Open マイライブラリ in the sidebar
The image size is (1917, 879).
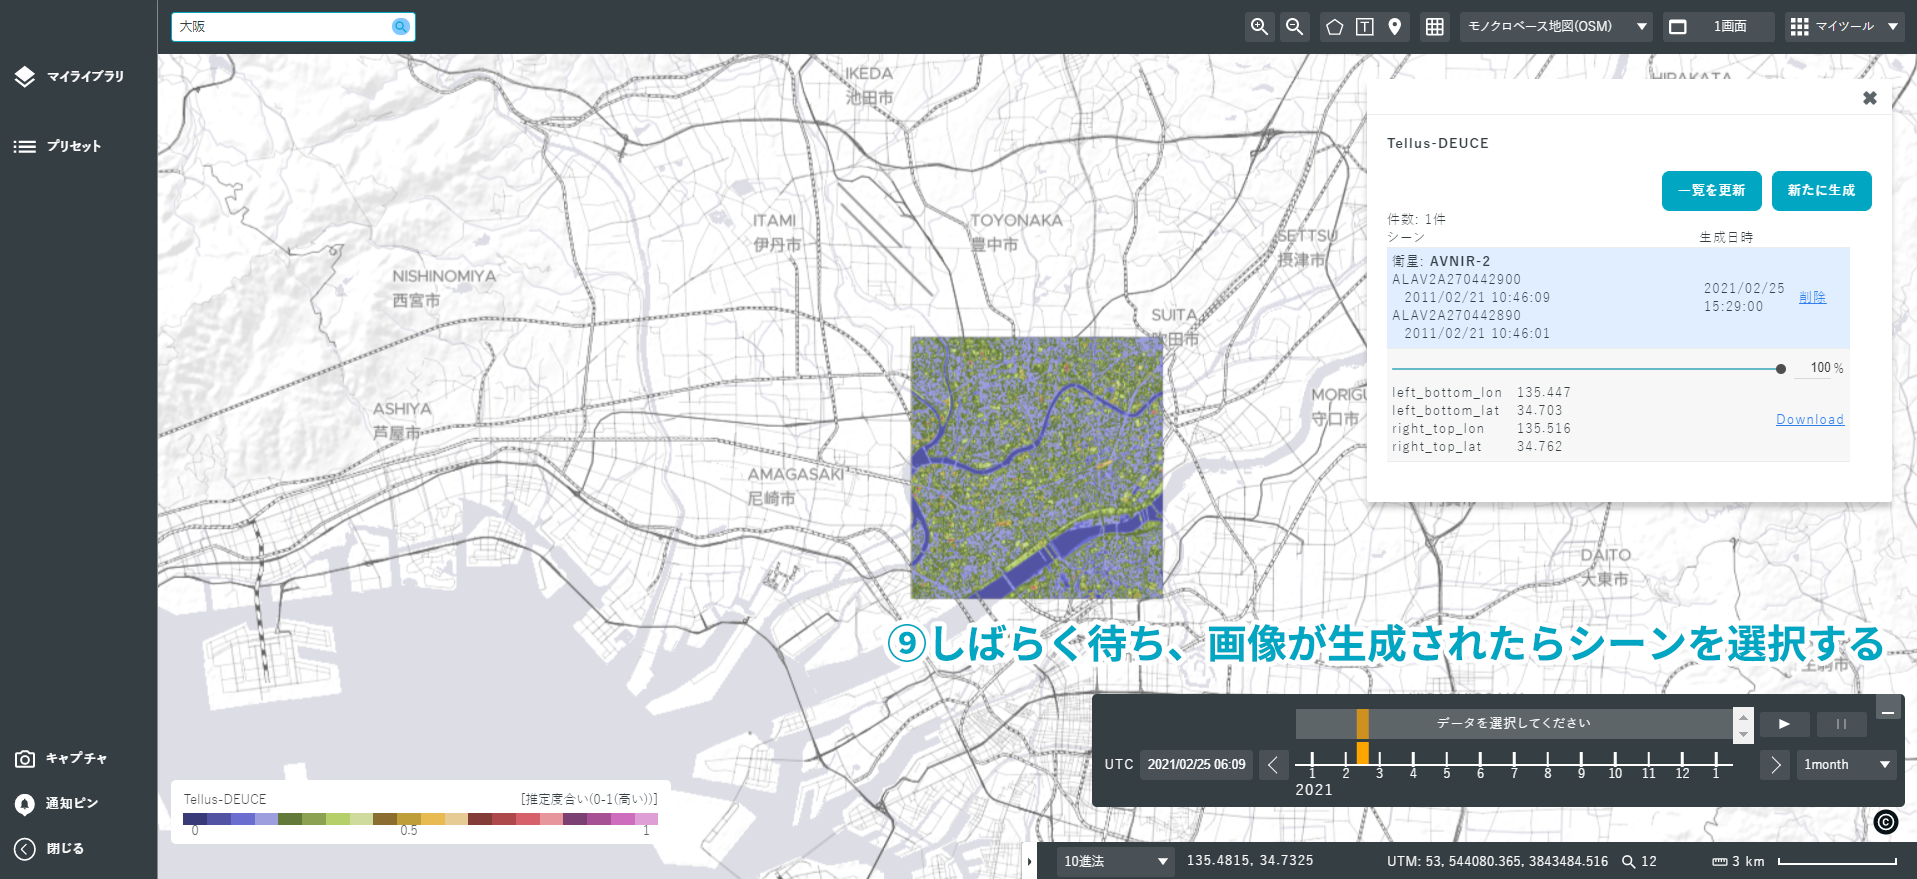(70, 76)
